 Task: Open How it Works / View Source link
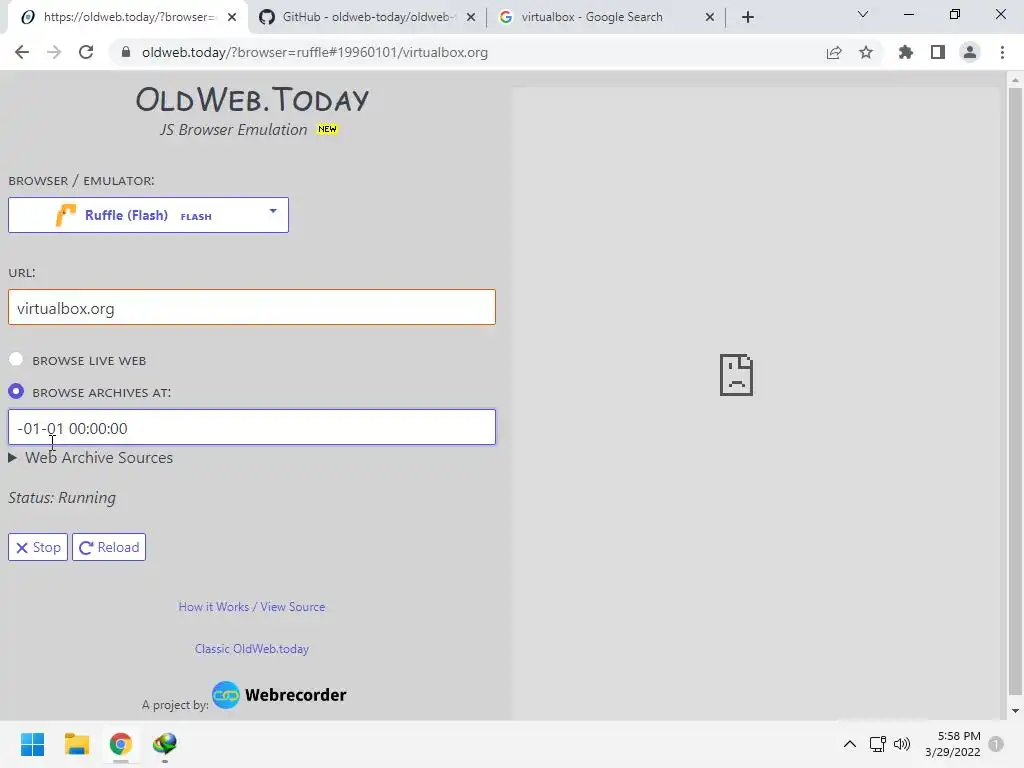click(x=252, y=607)
